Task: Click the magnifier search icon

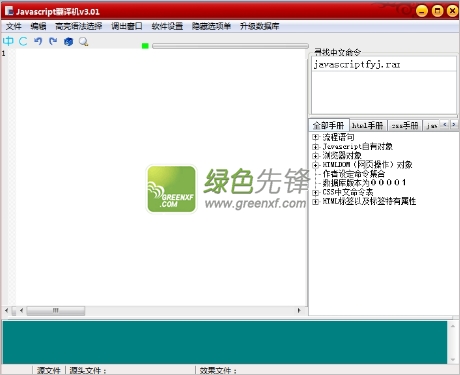Action: (x=83, y=42)
